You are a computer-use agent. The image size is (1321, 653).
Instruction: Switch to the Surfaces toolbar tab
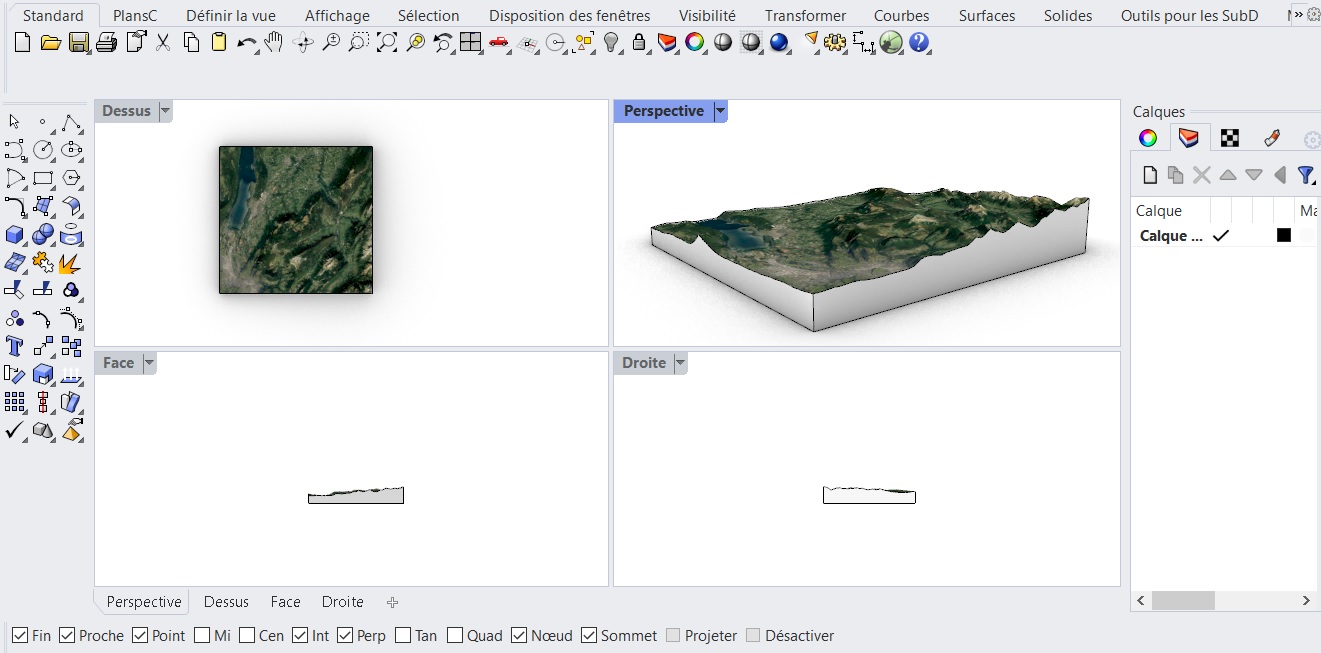[986, 16]
